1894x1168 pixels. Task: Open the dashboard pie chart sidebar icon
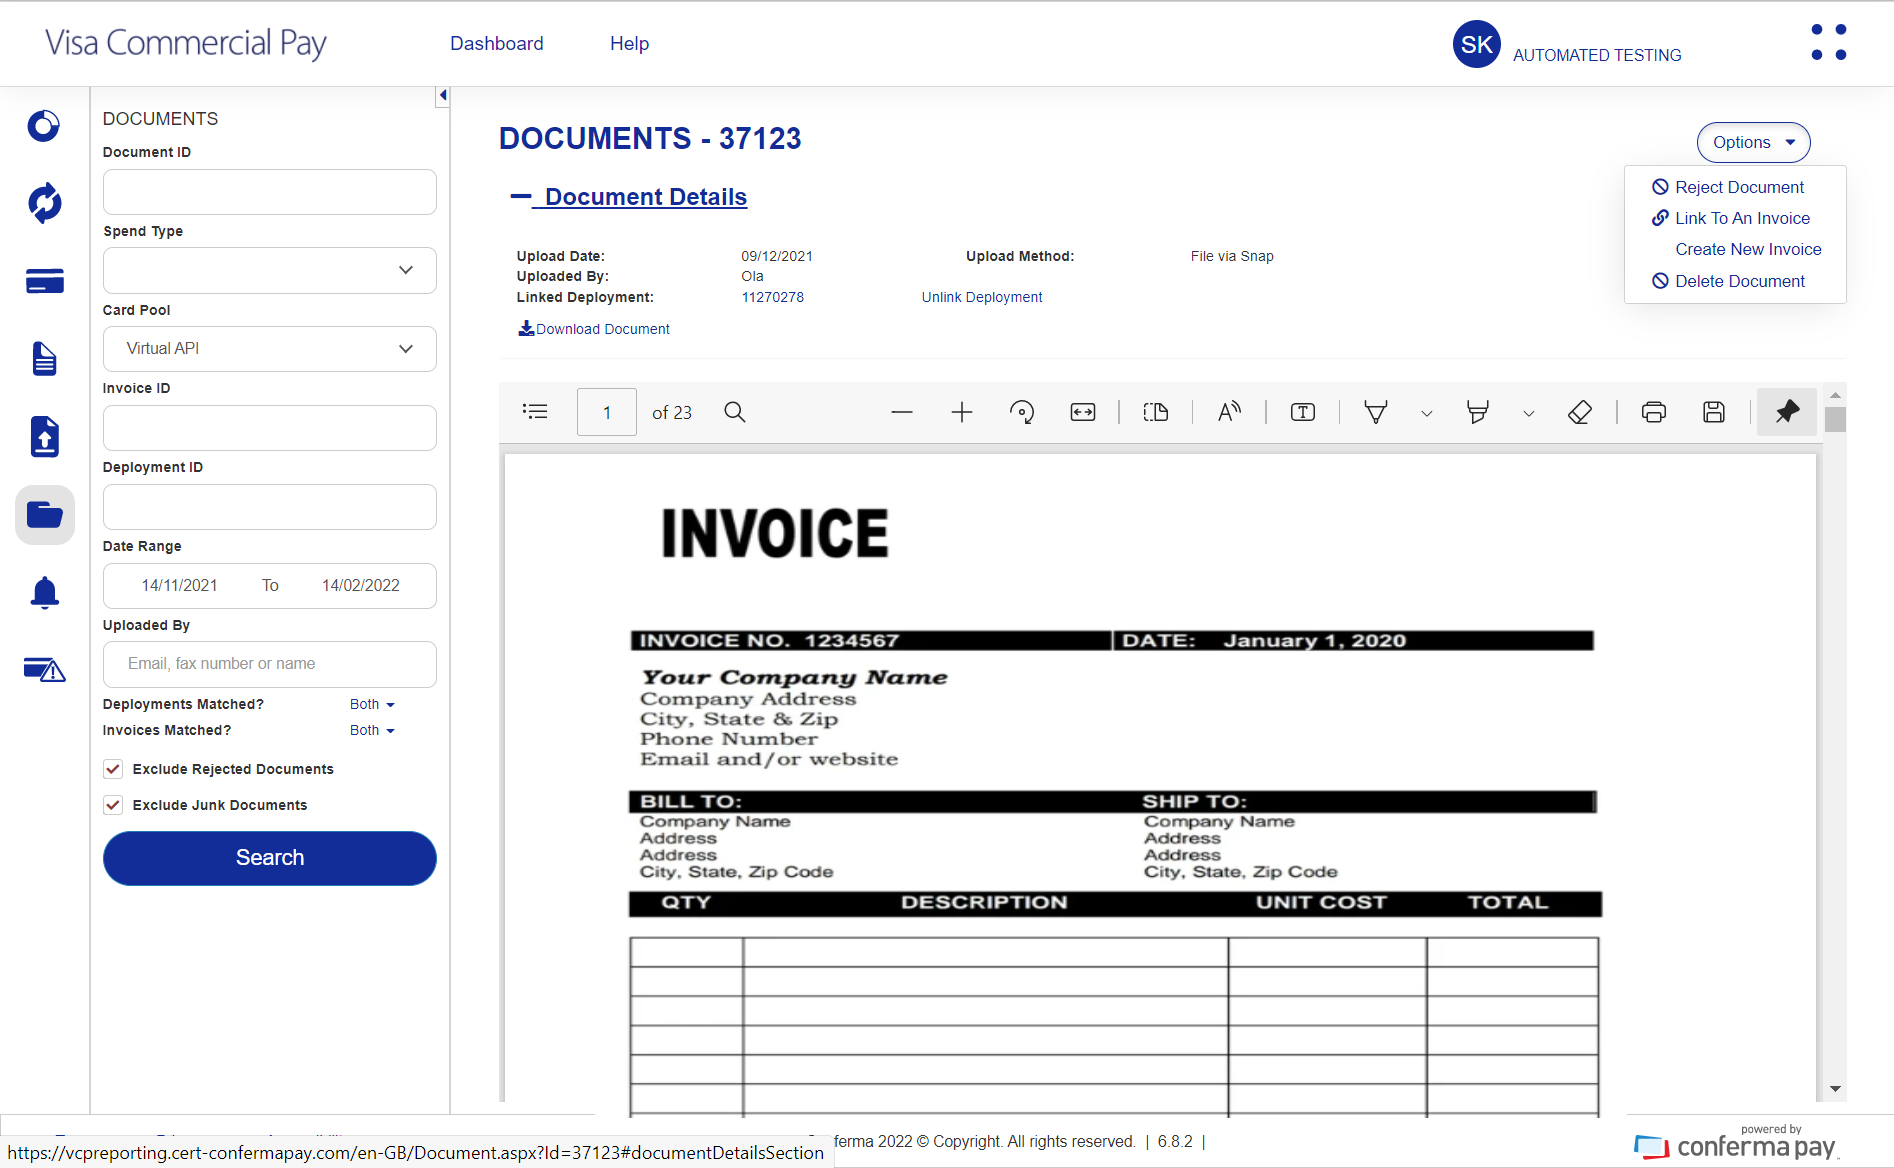pyautogui.click(x=44, y=126)
